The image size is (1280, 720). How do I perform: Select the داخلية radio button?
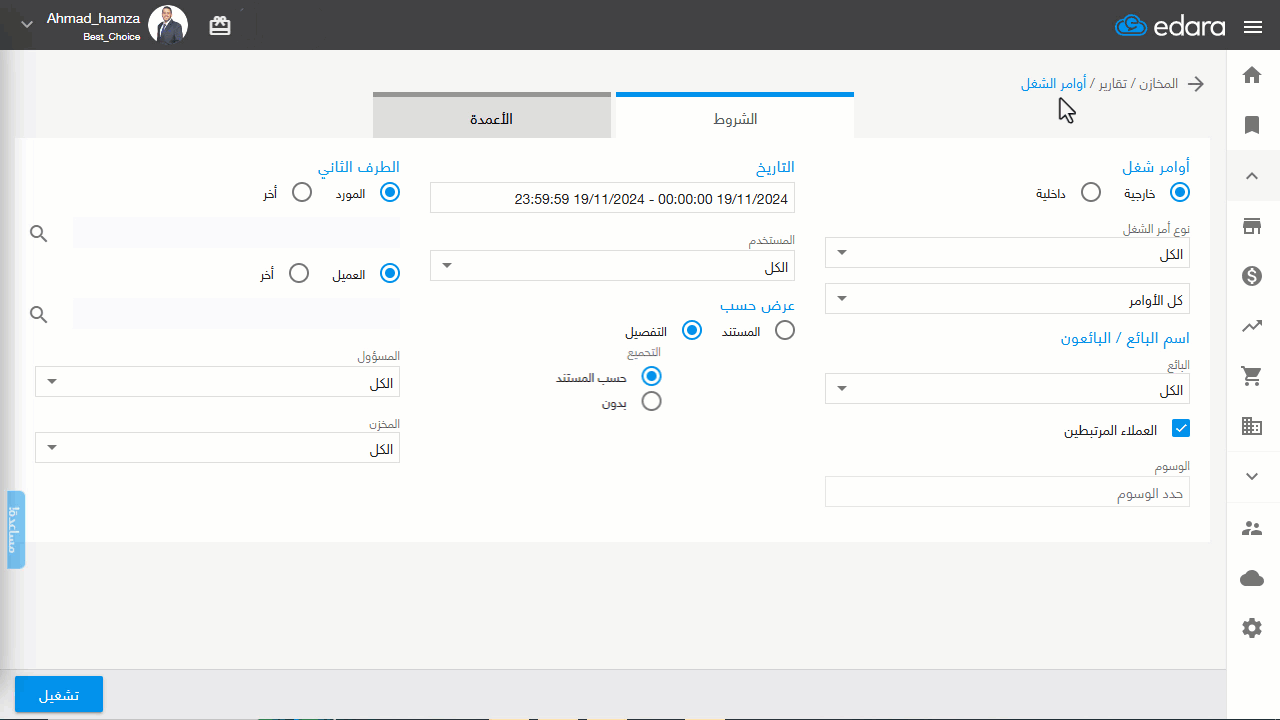1092,192
